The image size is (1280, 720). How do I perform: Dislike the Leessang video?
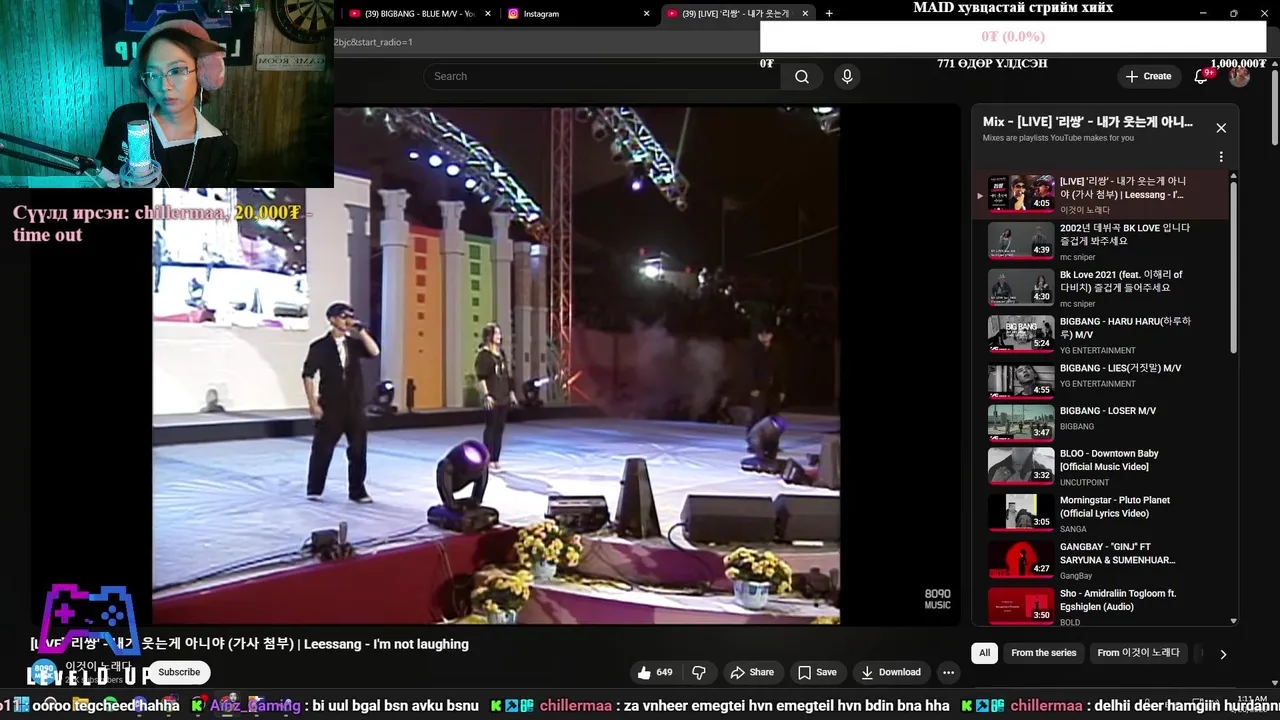pyautogui.click(x=699, y=672)
